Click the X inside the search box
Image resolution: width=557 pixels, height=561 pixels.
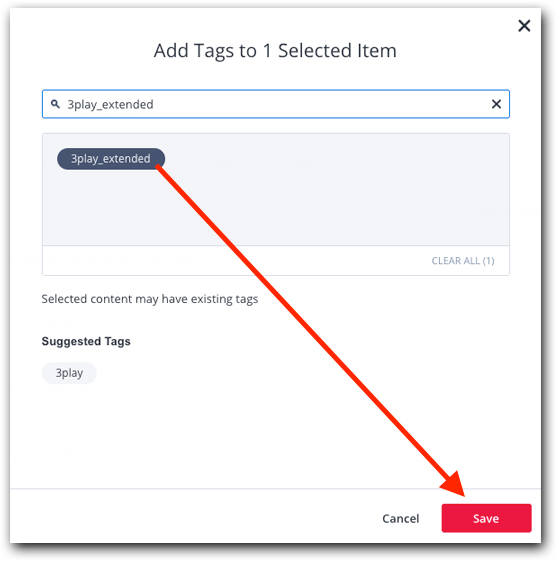pyautogui.click(x=496, y=104)
